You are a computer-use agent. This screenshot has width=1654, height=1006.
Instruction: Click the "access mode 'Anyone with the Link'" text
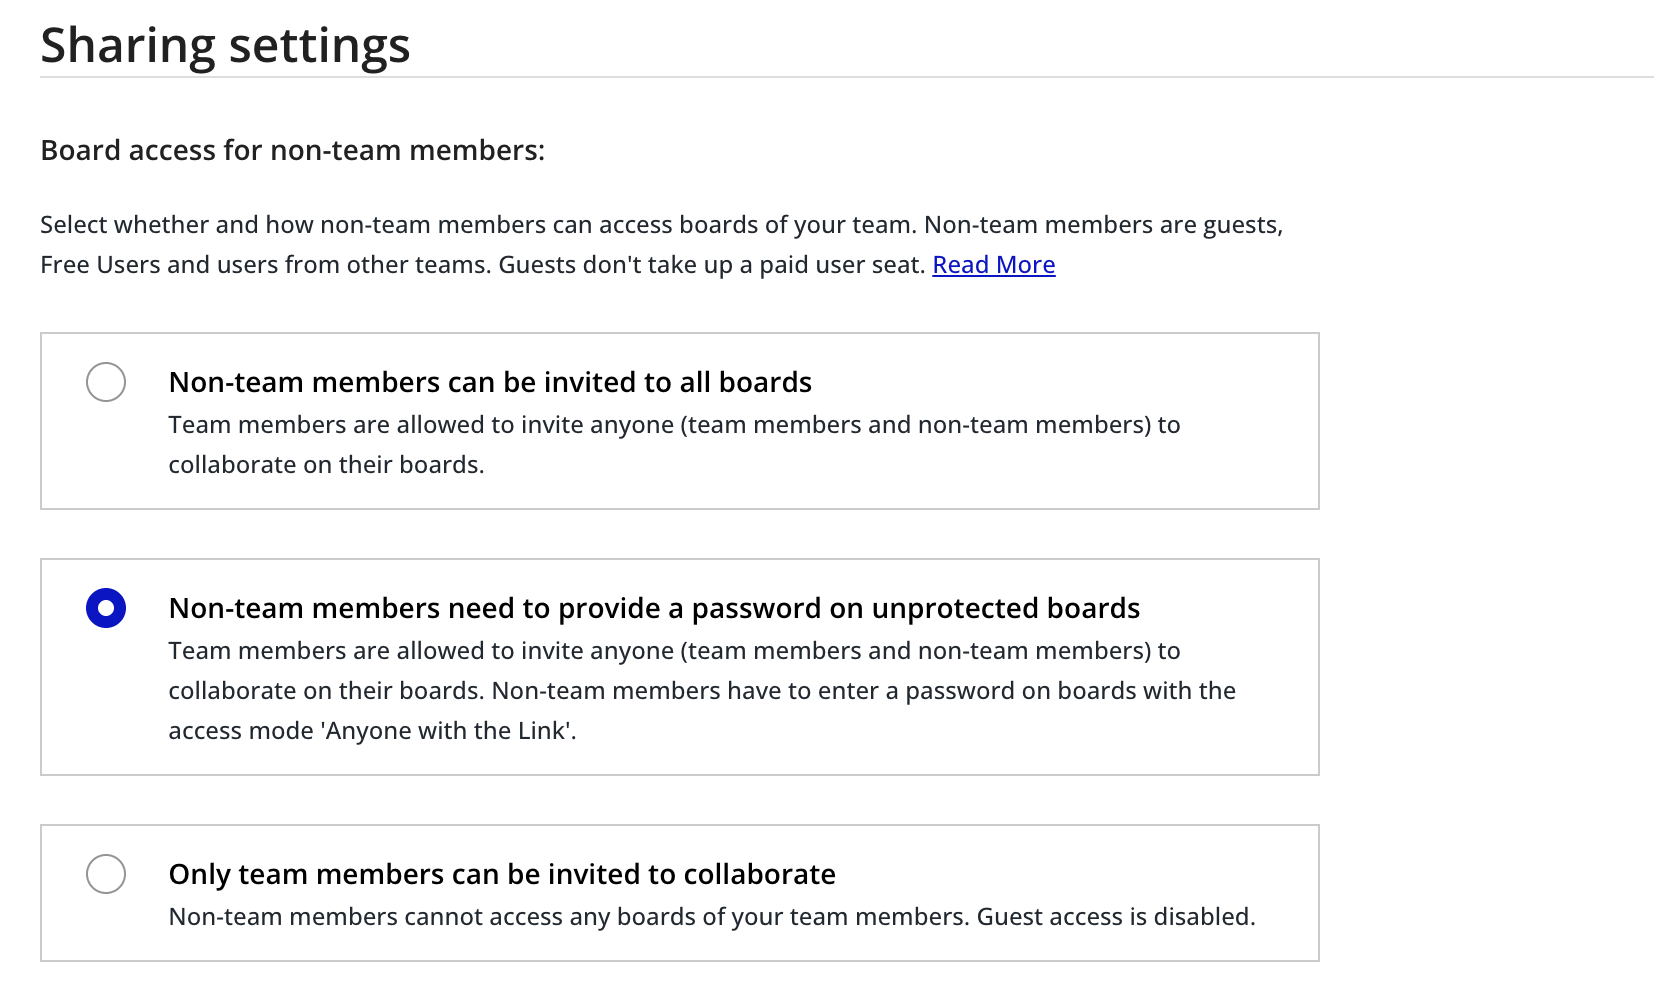[x=372, y=731]
